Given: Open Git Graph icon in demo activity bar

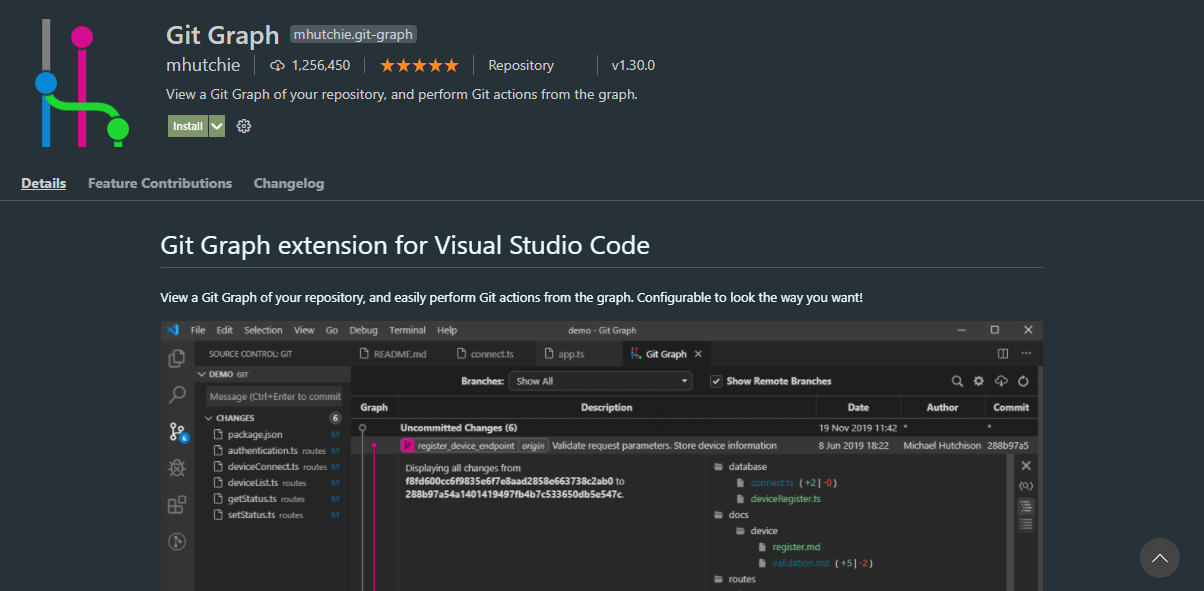Looking at the screenshot, I should 177,541.
